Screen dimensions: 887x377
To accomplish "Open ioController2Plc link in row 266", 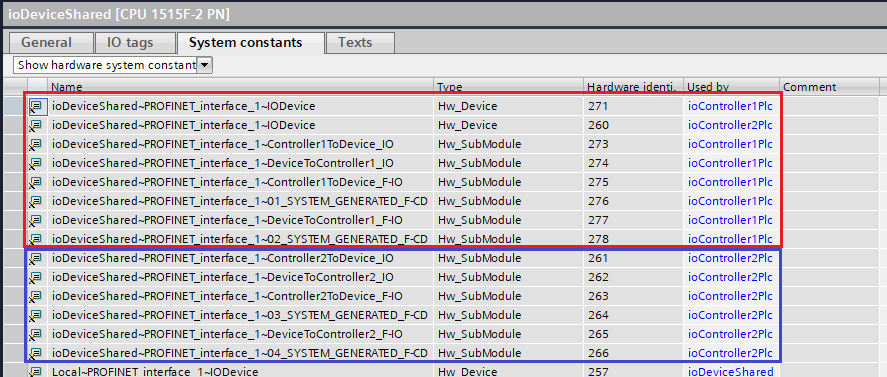I will point(730,353).
